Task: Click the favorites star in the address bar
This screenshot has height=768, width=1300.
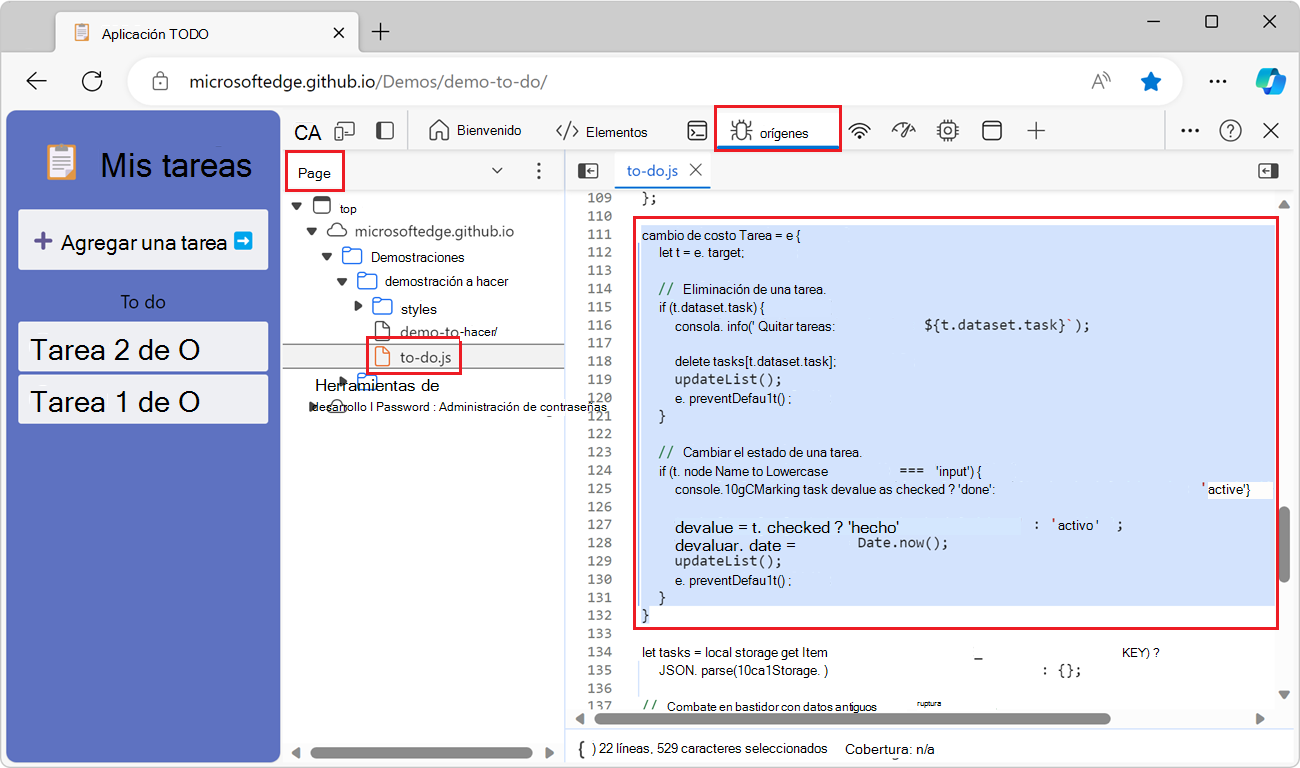Action: [x=1151, y=82]
